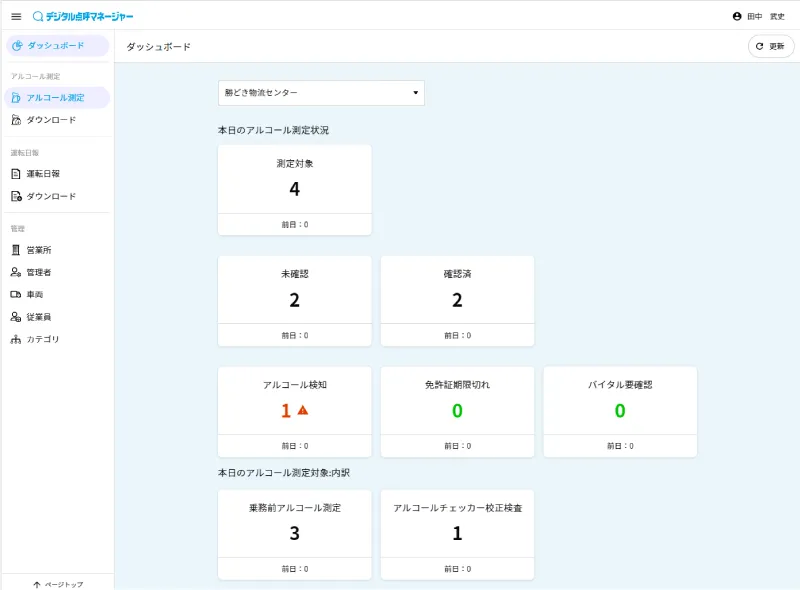Click the 管理者 person icon
800x590 pixels.
pos(16,272)
